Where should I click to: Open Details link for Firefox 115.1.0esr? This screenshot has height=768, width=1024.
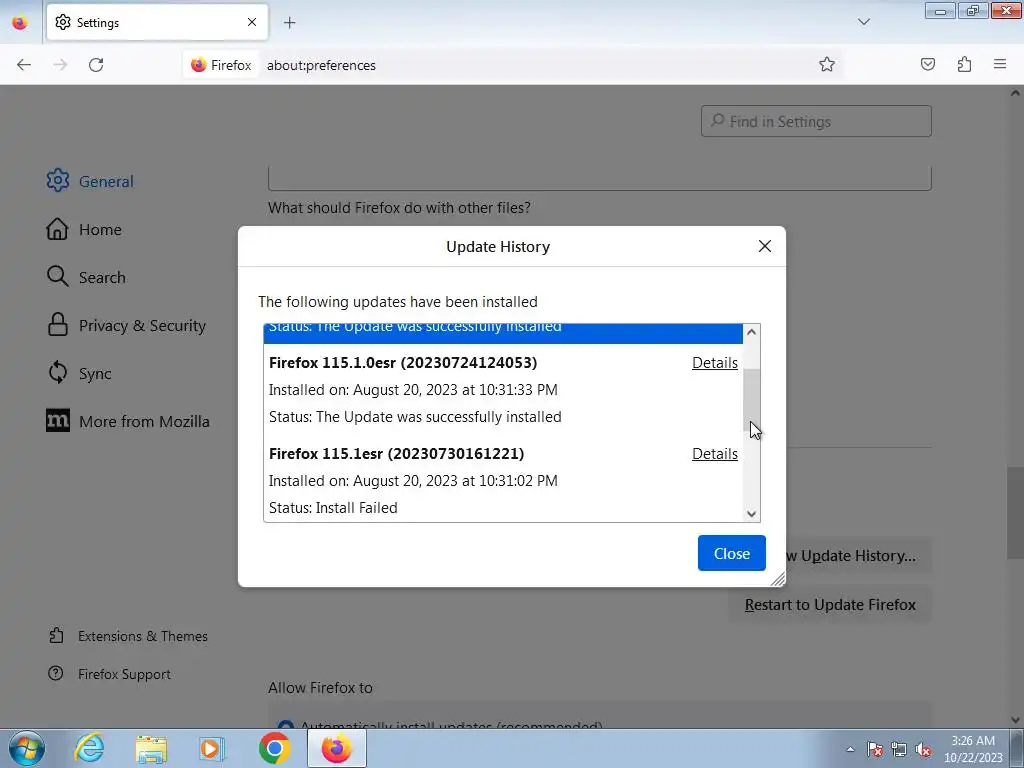(x=714, y=362)
